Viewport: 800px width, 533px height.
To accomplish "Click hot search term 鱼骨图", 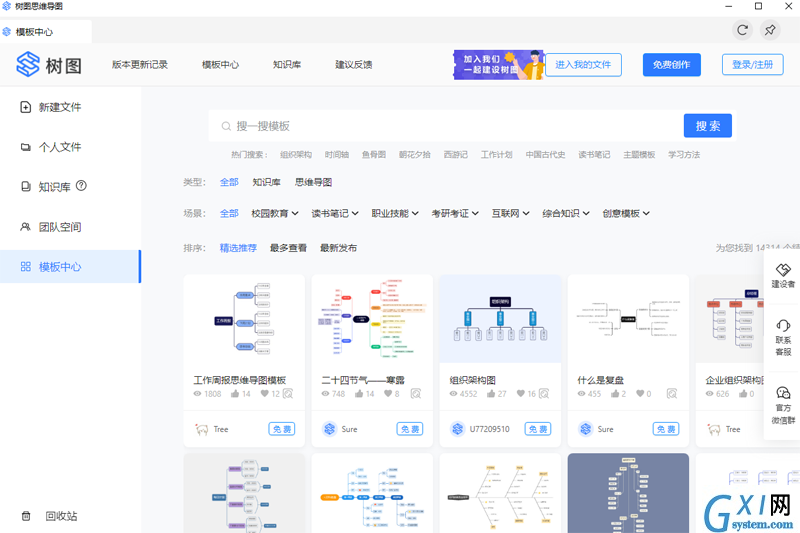I will pyautogui.click(x=374, y=155).
